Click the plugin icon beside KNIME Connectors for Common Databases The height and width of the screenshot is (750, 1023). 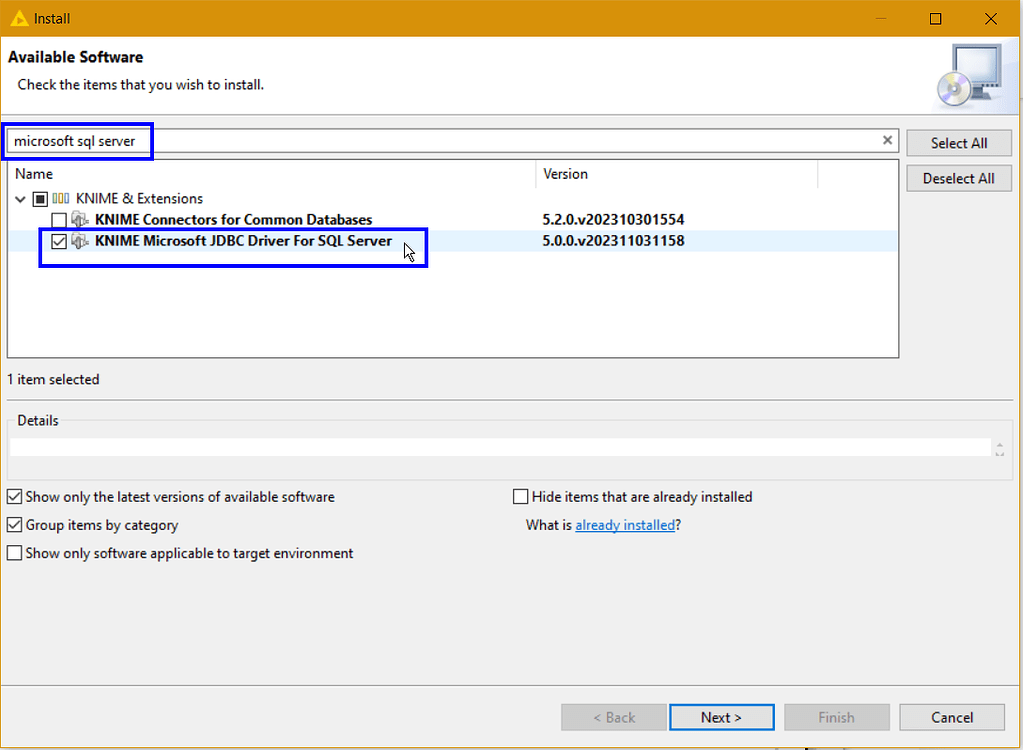point(80,219)
